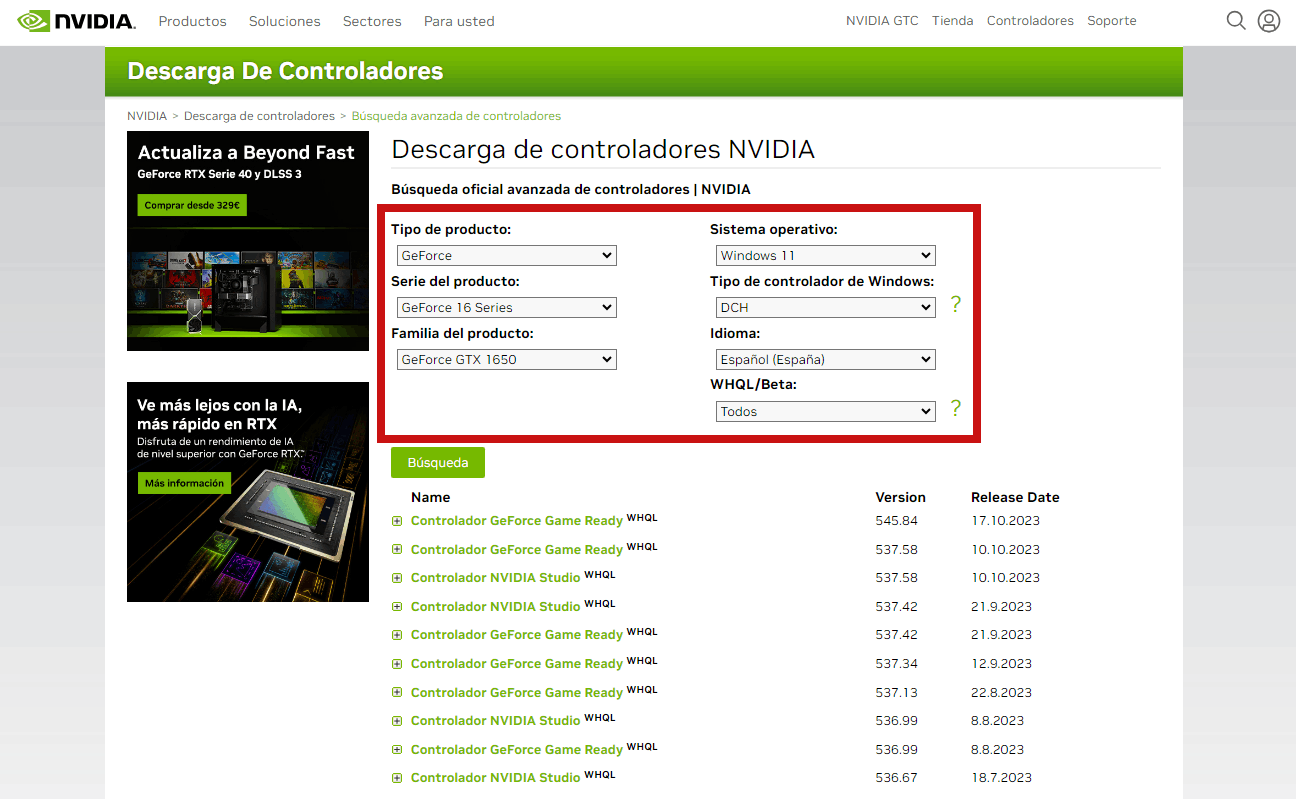Open Sistema operativo dropdown
Image resolution: width=1296 pixels, height=799 pixels.
coord(825,255)
